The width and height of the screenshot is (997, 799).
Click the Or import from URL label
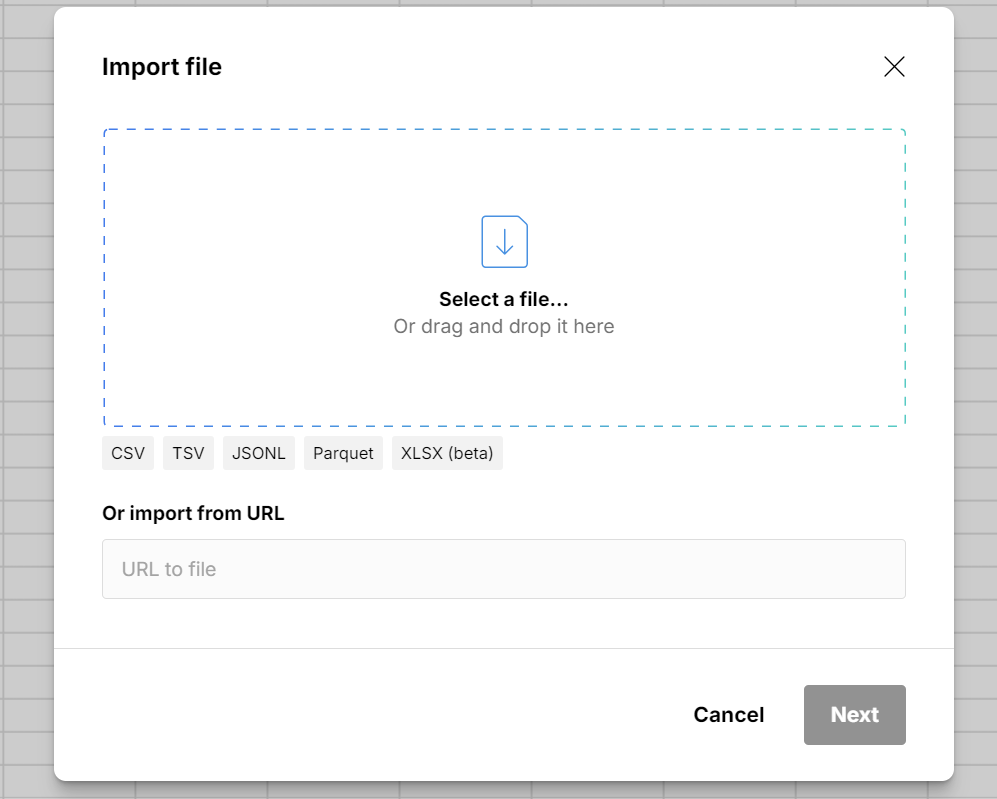click(x=192, y=513)
